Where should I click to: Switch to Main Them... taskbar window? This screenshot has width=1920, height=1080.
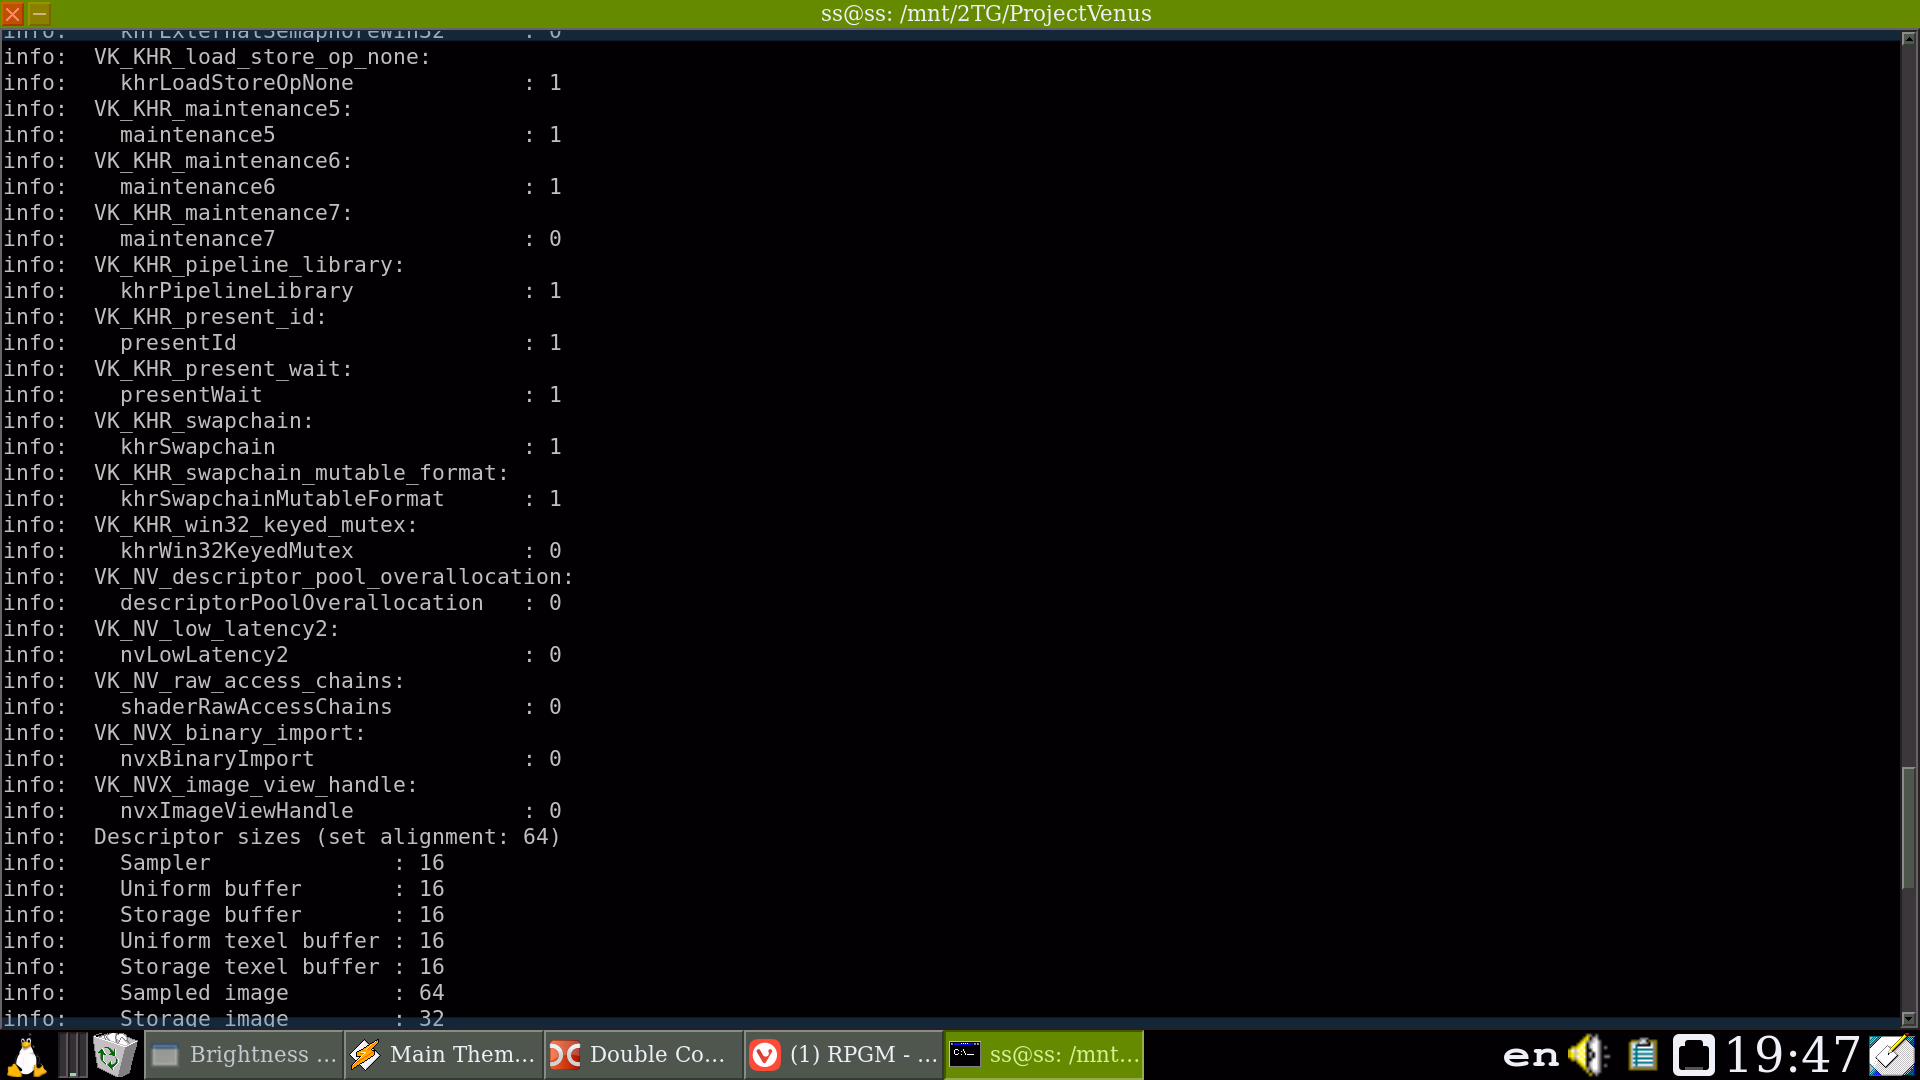click(x=445, y=1055)
